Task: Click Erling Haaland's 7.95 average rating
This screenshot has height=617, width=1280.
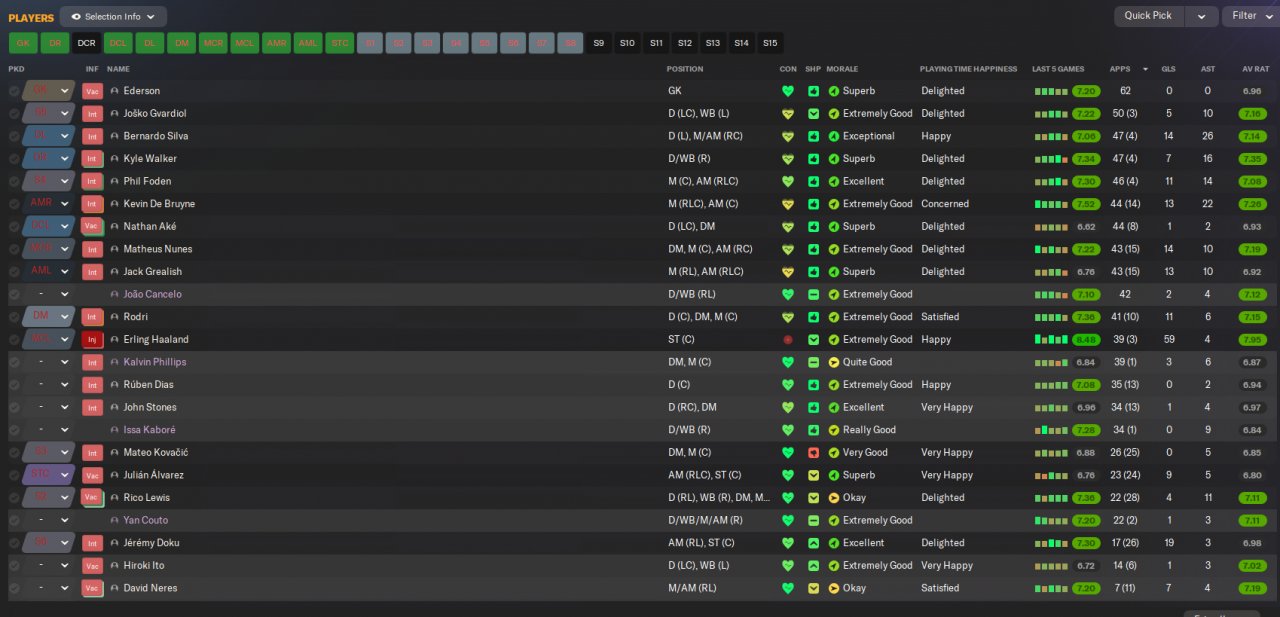Action: point(1252,340)
